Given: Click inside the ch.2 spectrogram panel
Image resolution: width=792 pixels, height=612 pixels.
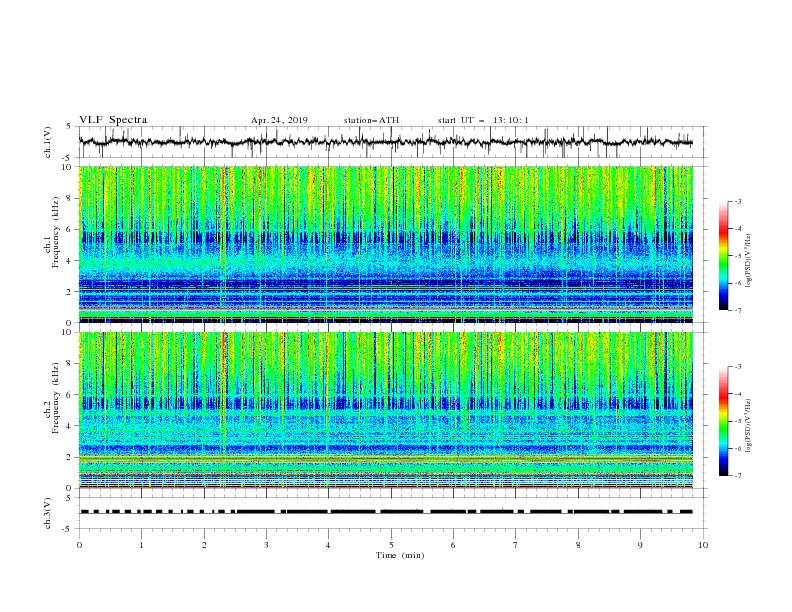Looking at the screenshot, I should coord(385,410).
